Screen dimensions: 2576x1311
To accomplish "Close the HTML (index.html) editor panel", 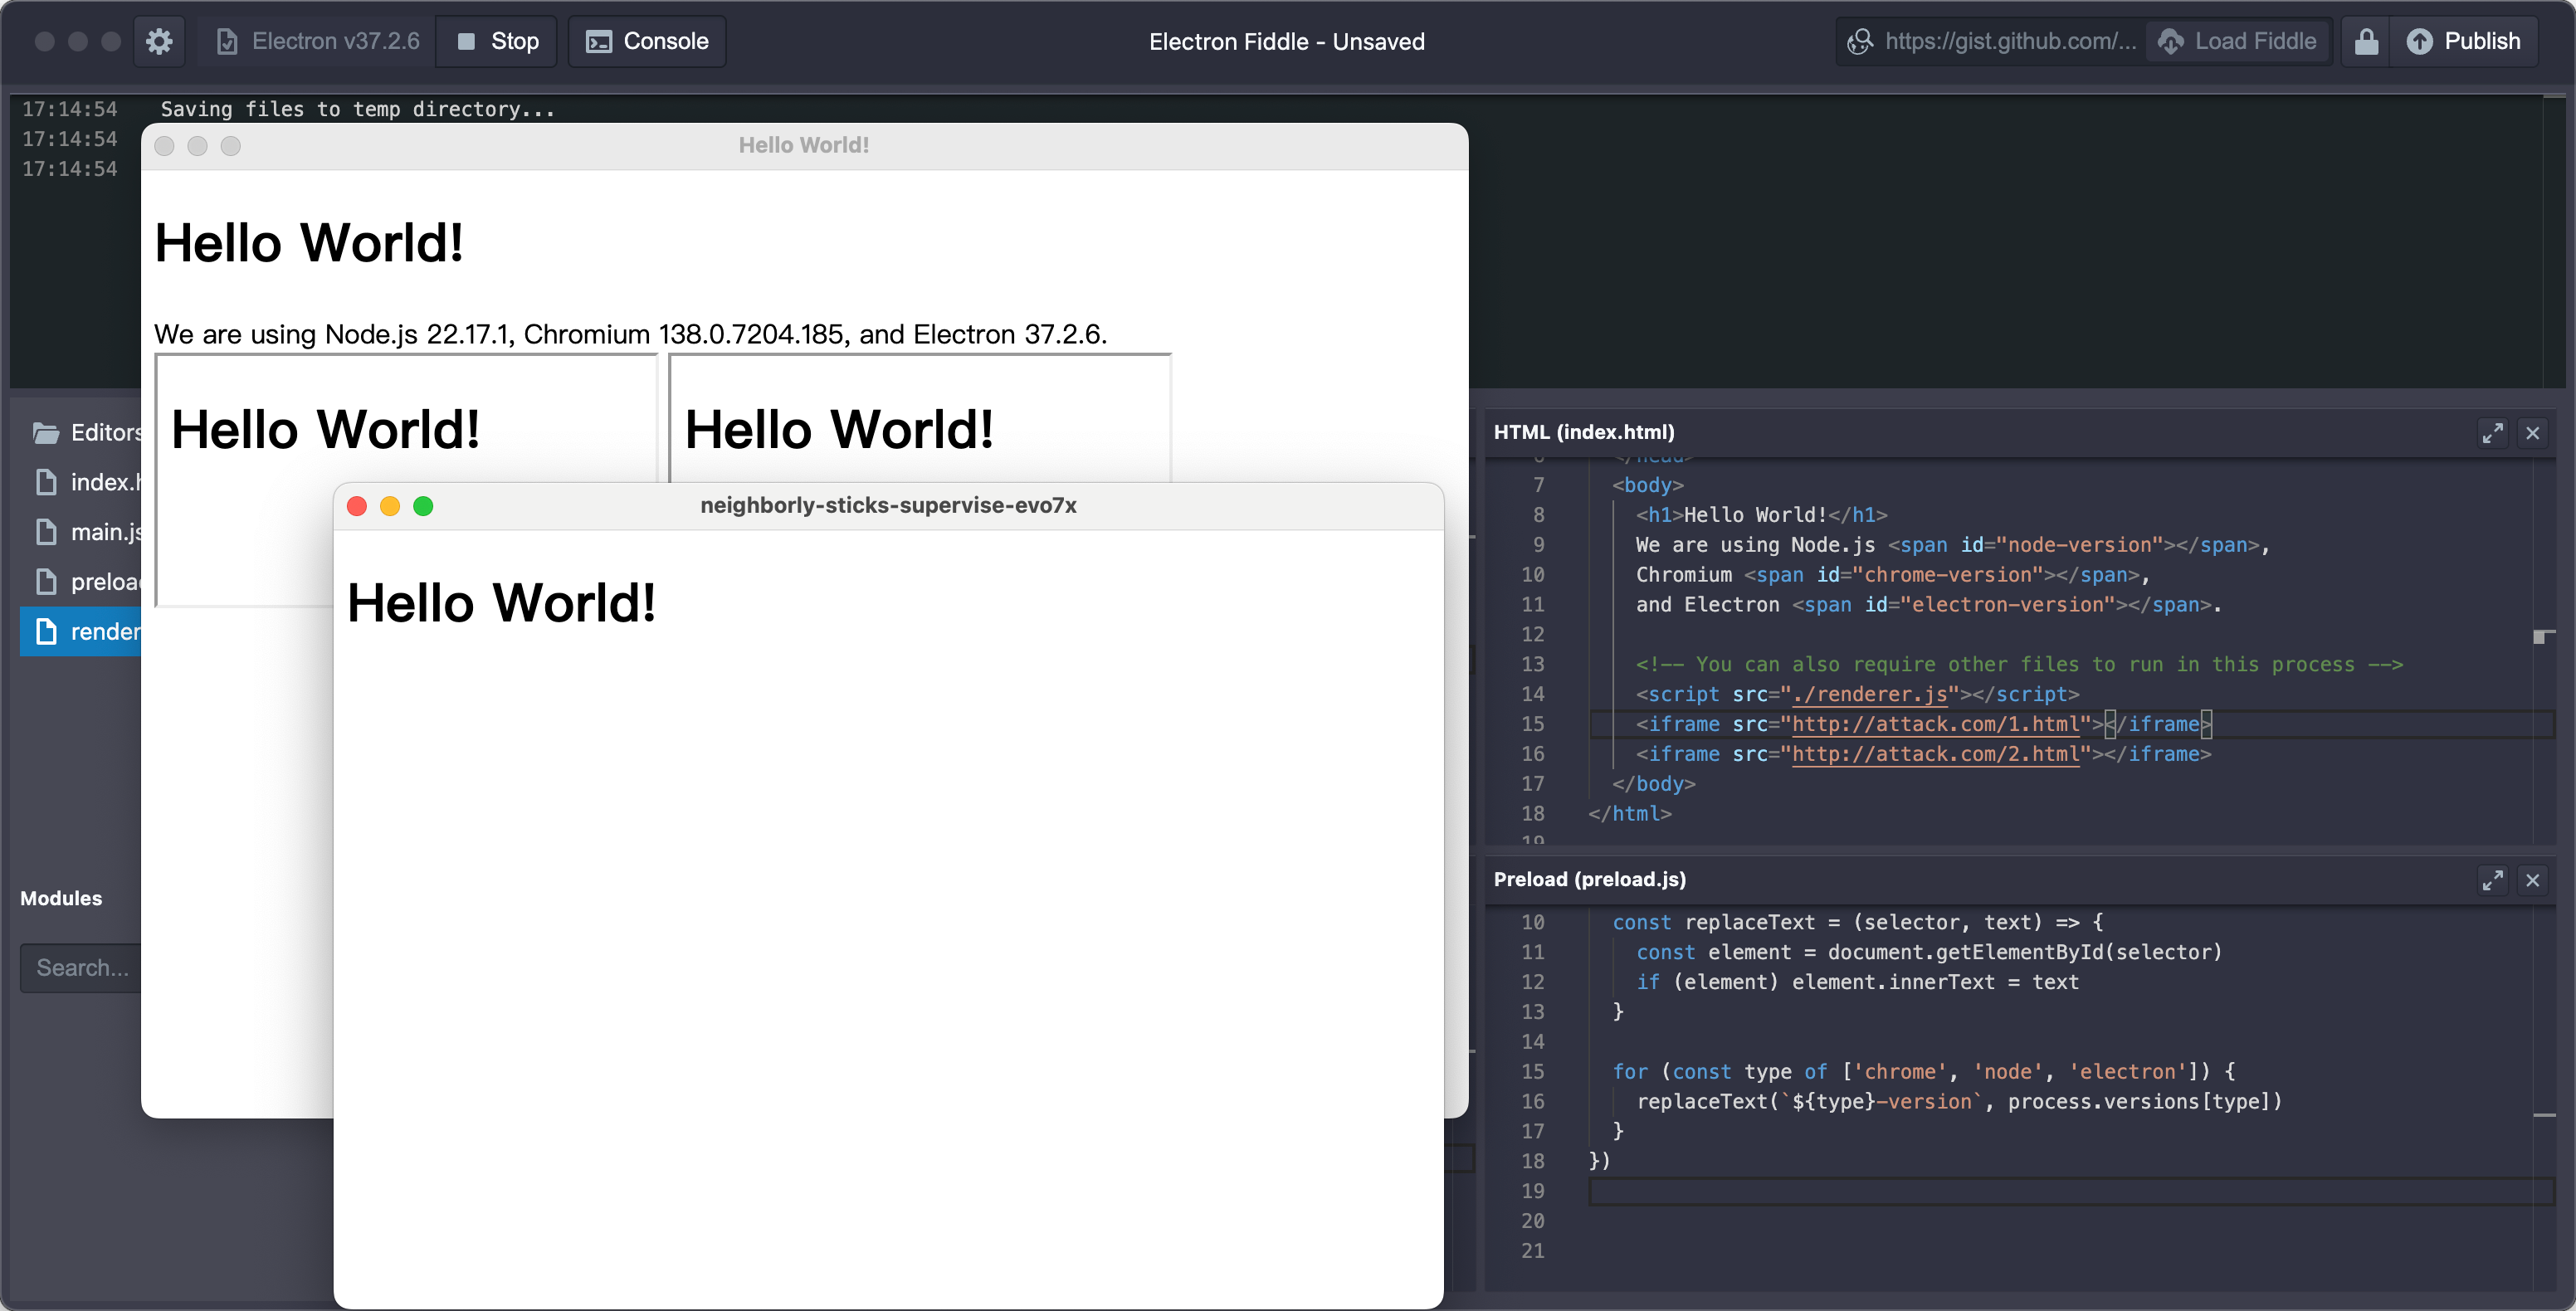I will point(2532,432).
